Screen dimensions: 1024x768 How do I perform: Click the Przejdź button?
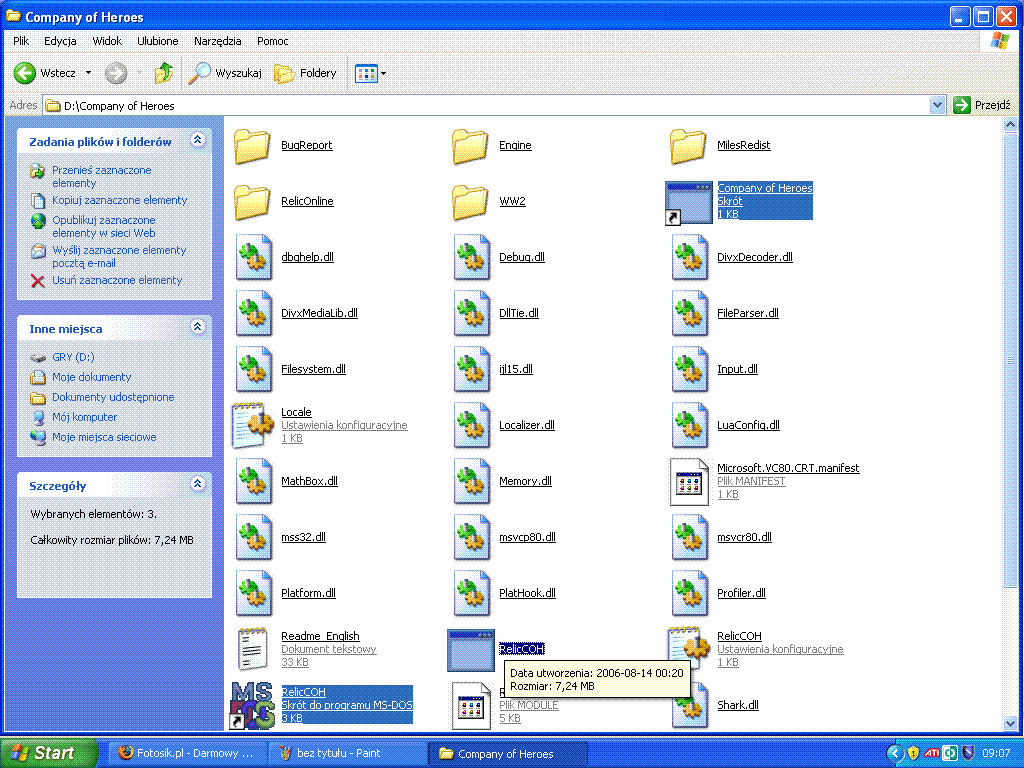click(982, 105)
